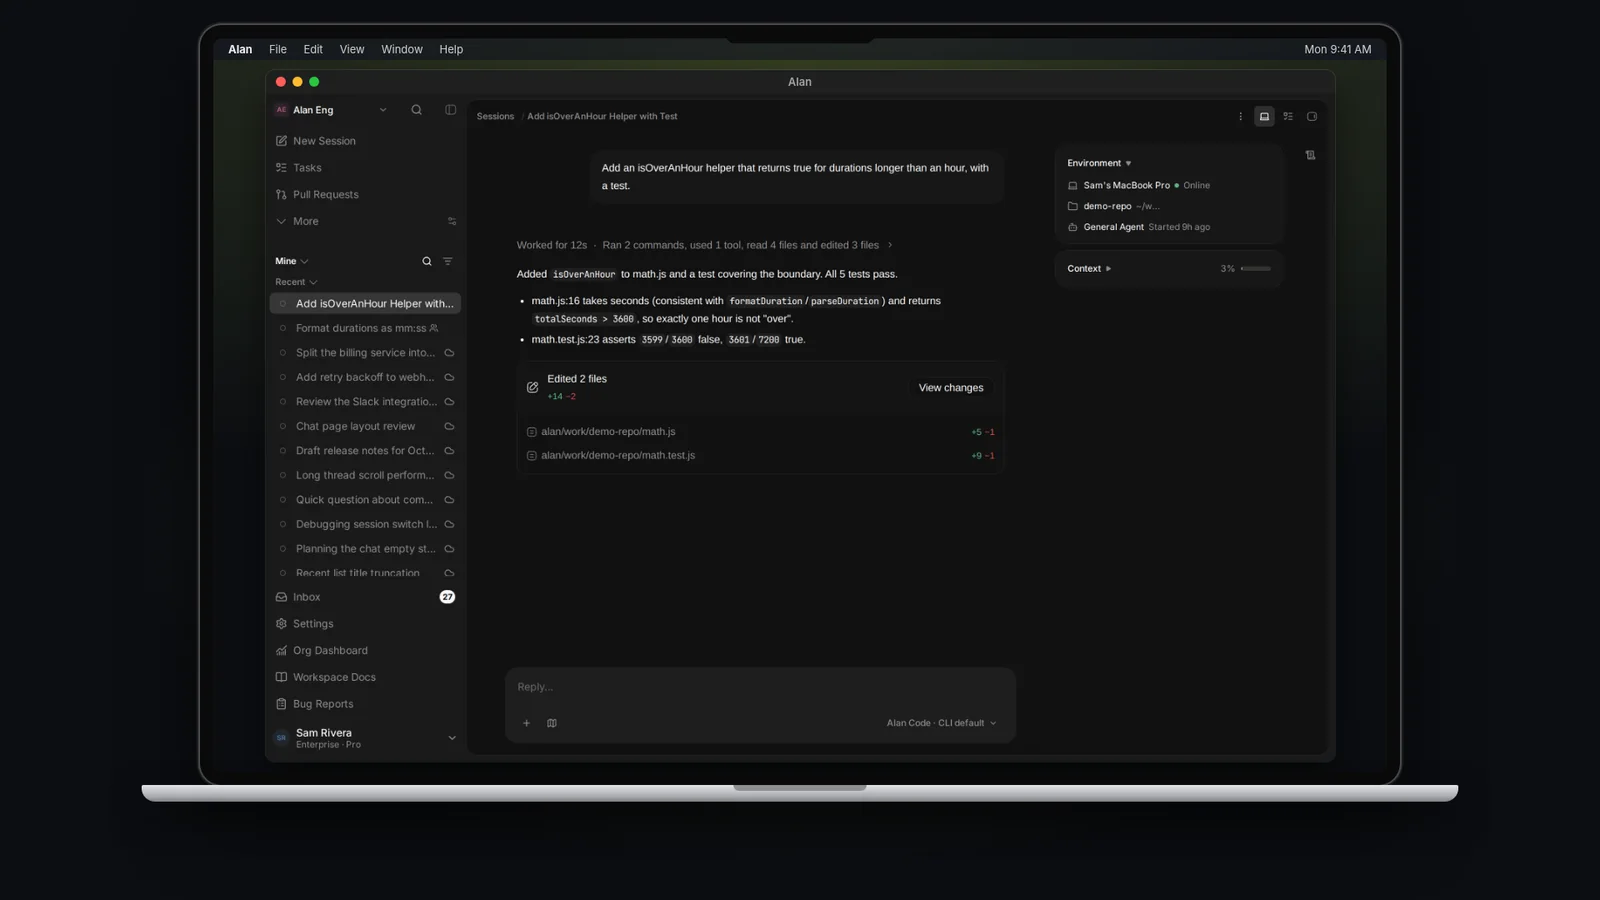Click the book icon in reply box
This screenshot has width=1600, height=900.
coord(552,723)
